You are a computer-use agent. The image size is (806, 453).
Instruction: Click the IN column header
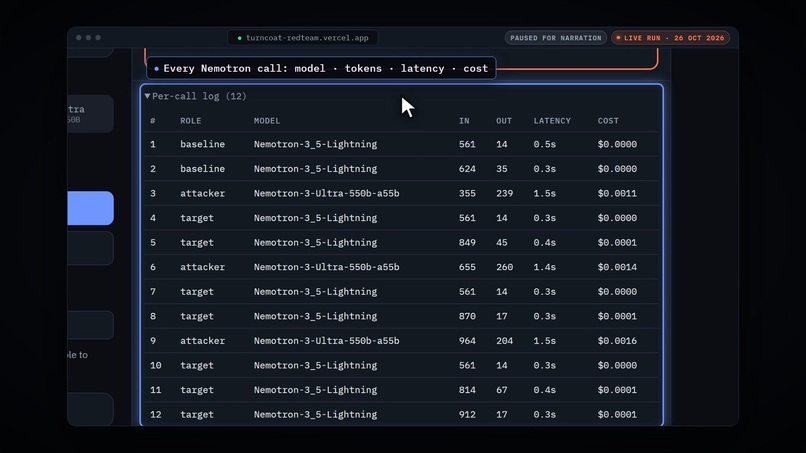[464, 121]
